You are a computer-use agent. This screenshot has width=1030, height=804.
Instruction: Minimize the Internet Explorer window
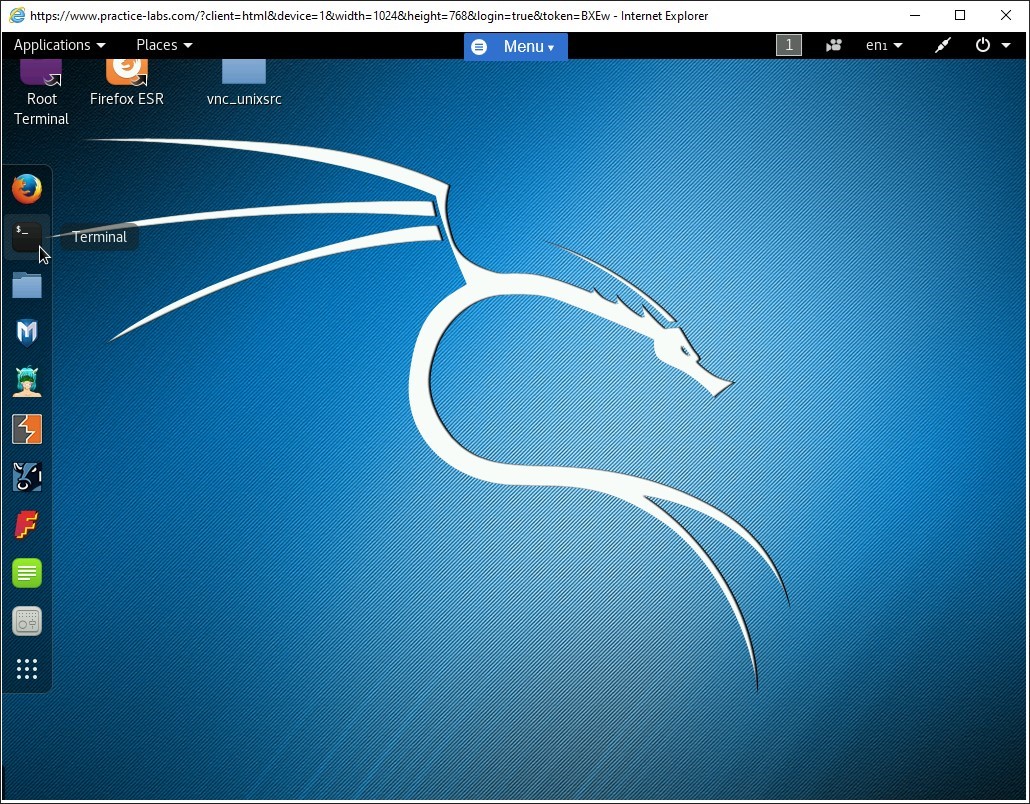(915, 15)
